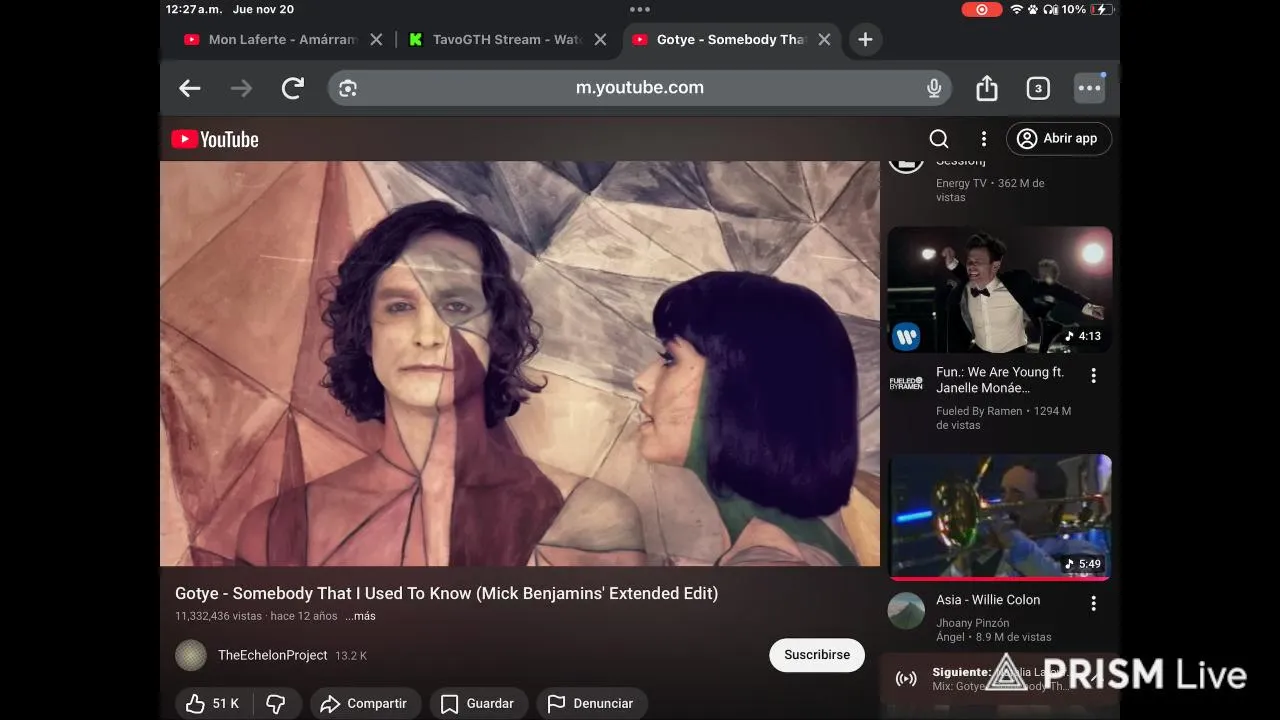Reload the page with the refresh icon
This screenshot has width=1280, height=720.
pyautogui.click(x=293, y=88)
